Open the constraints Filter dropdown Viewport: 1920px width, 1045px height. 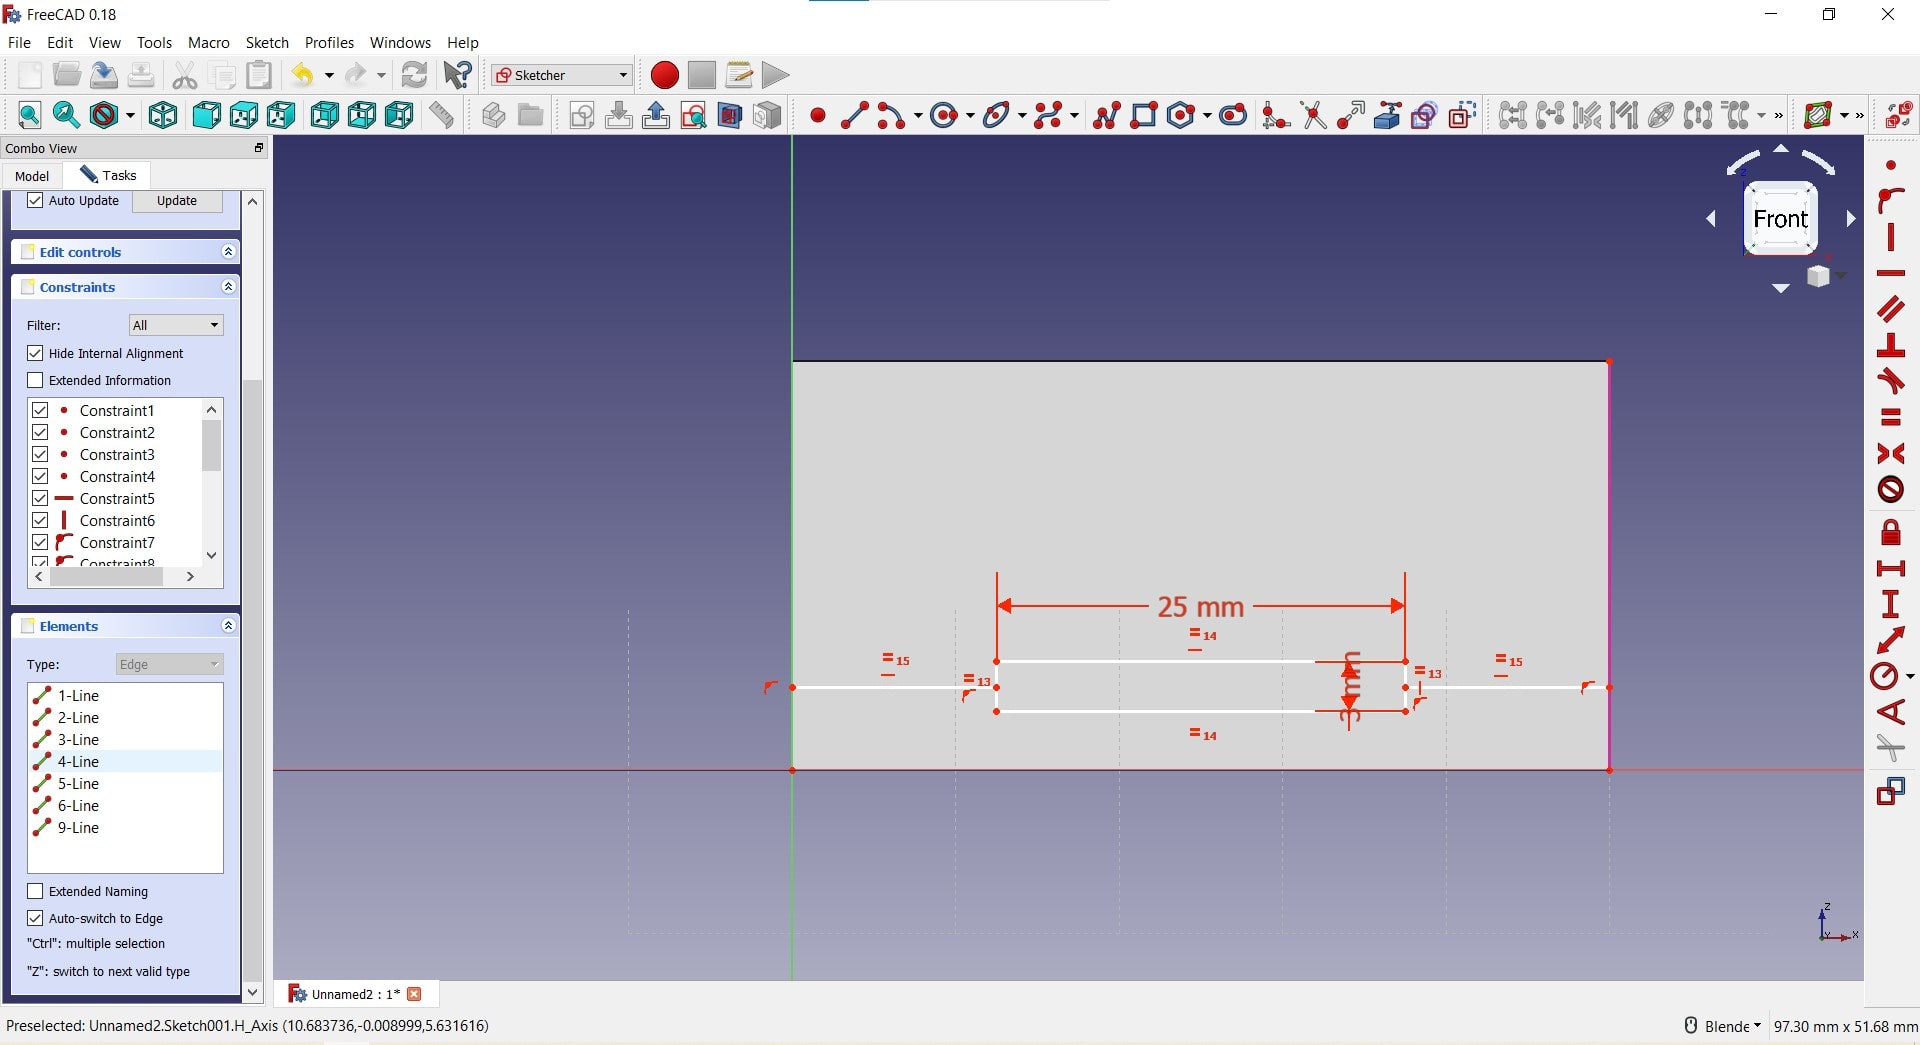tap(176, 326)
